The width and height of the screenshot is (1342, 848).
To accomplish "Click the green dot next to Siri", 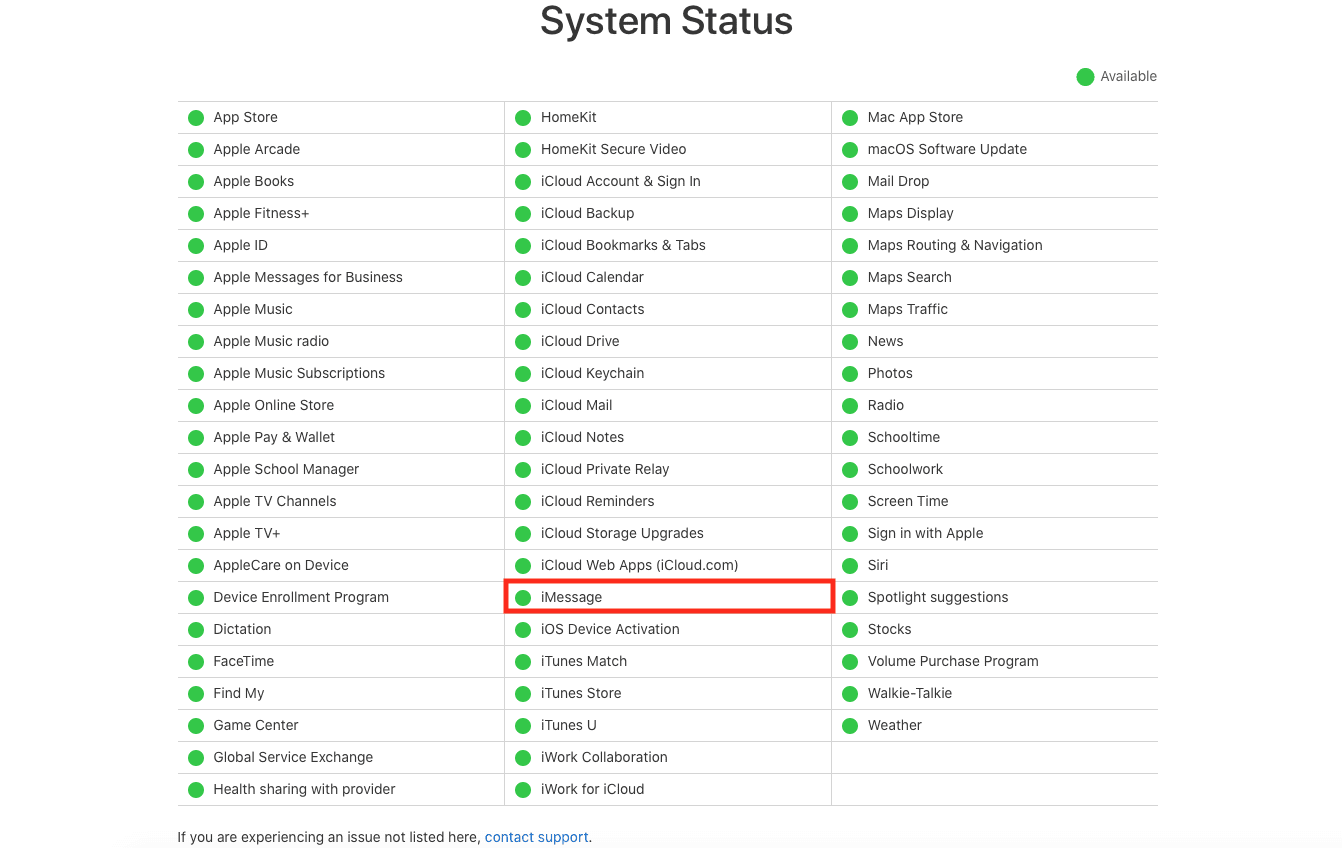I will (x=850, y=566).
